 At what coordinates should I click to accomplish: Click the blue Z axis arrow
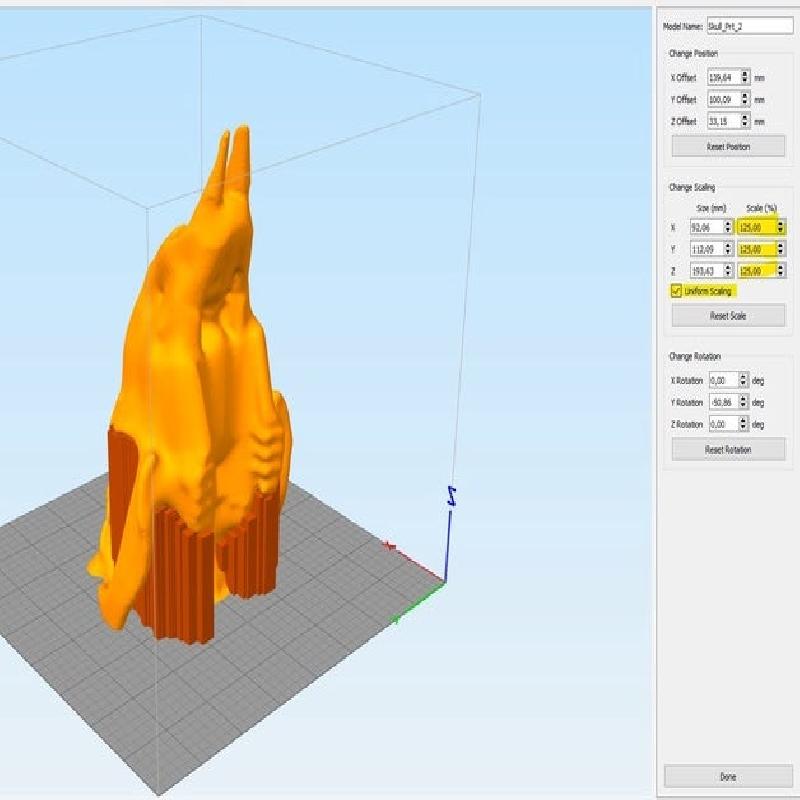pos(450,533)
